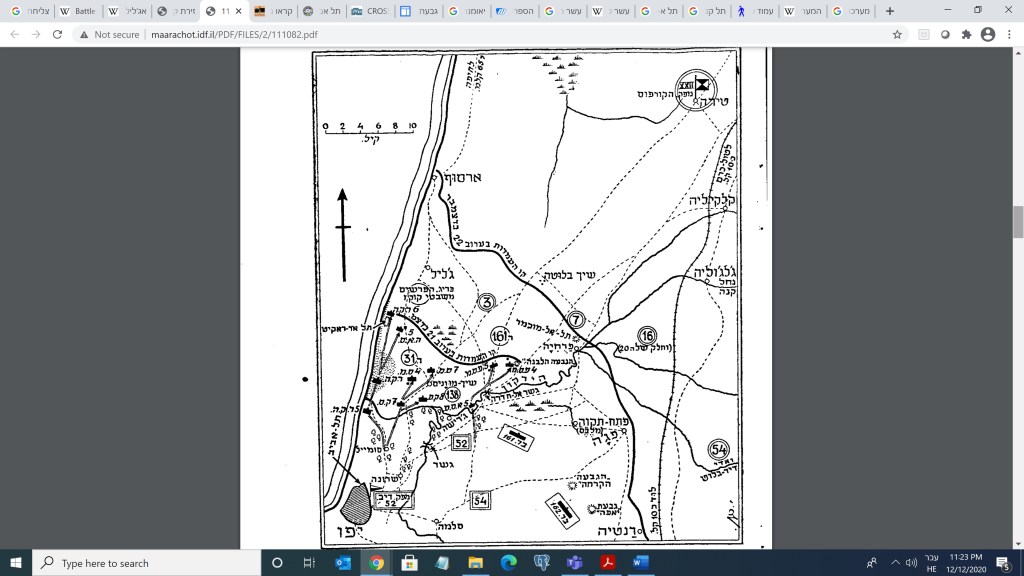Switch to the CROS tab
The image size is (1024, 576).
[x=369, y=11]
